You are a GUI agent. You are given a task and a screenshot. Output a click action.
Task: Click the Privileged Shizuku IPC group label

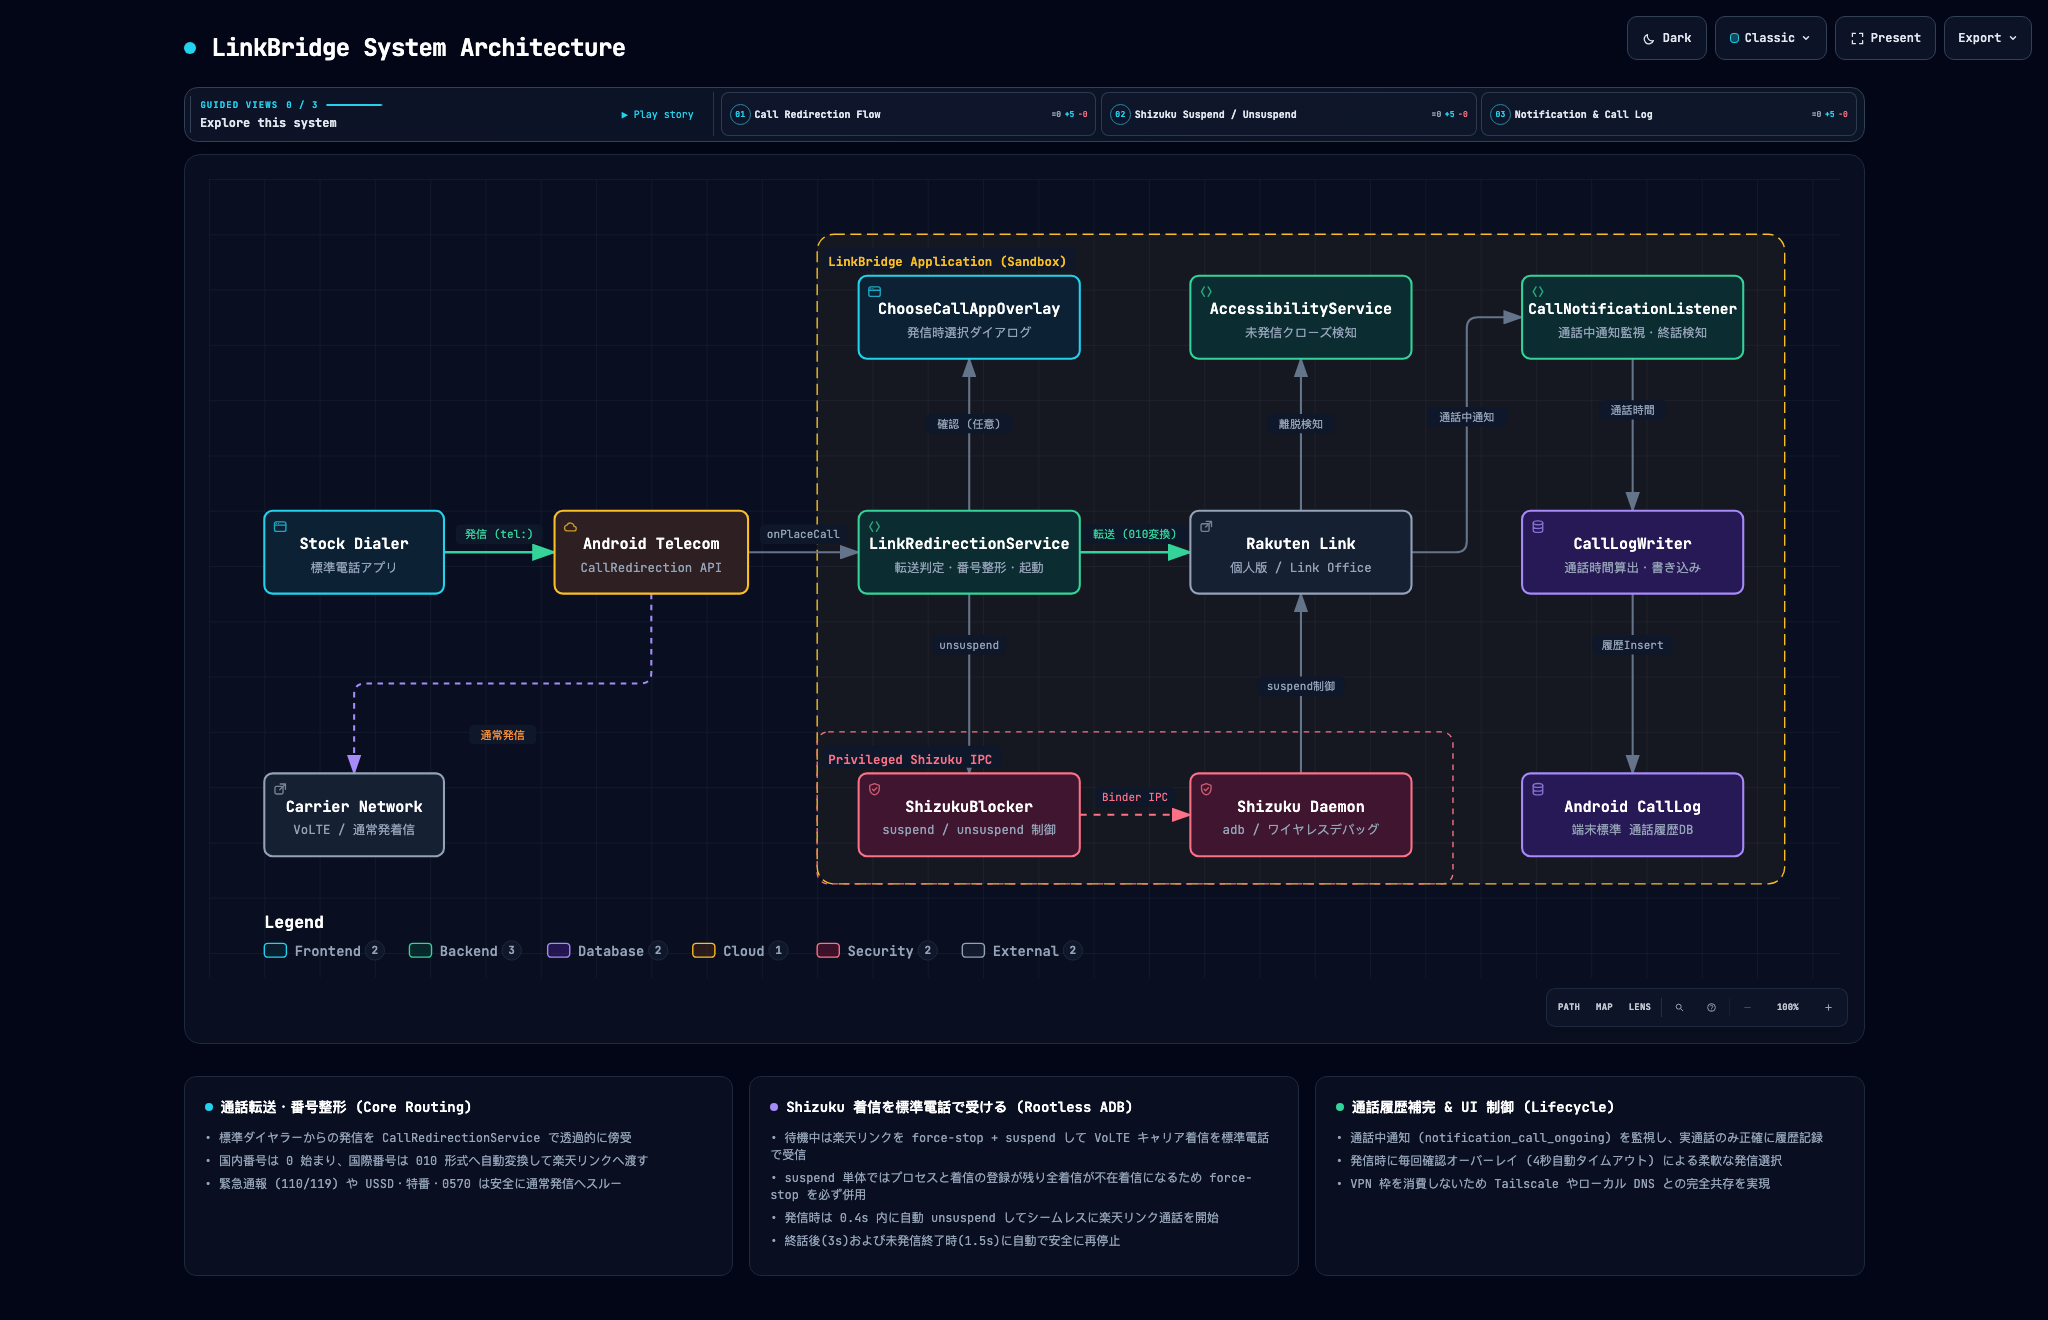pos(910,759)
